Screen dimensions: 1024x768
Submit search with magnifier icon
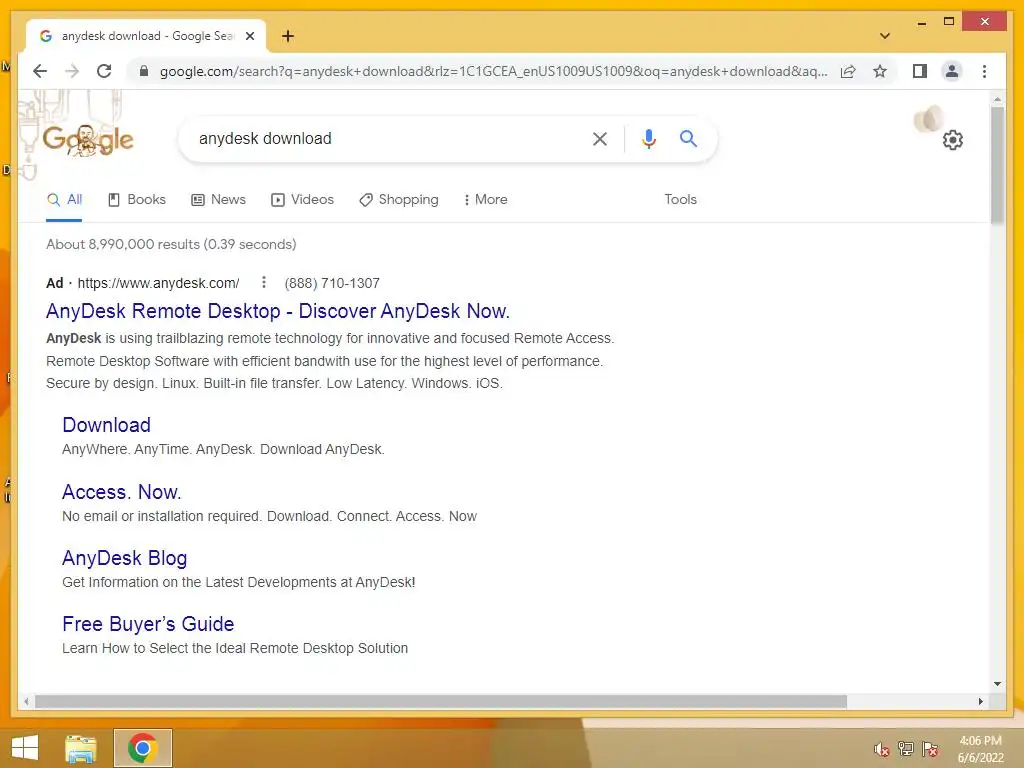[x=688, y=138]
